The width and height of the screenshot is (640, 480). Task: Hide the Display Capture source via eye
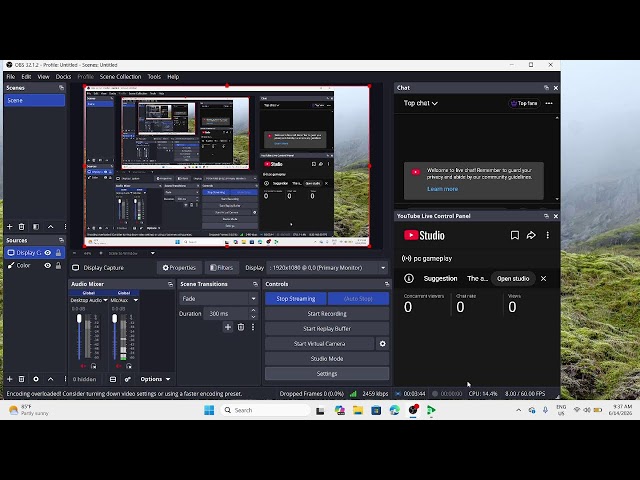click(x=48, y=253)
